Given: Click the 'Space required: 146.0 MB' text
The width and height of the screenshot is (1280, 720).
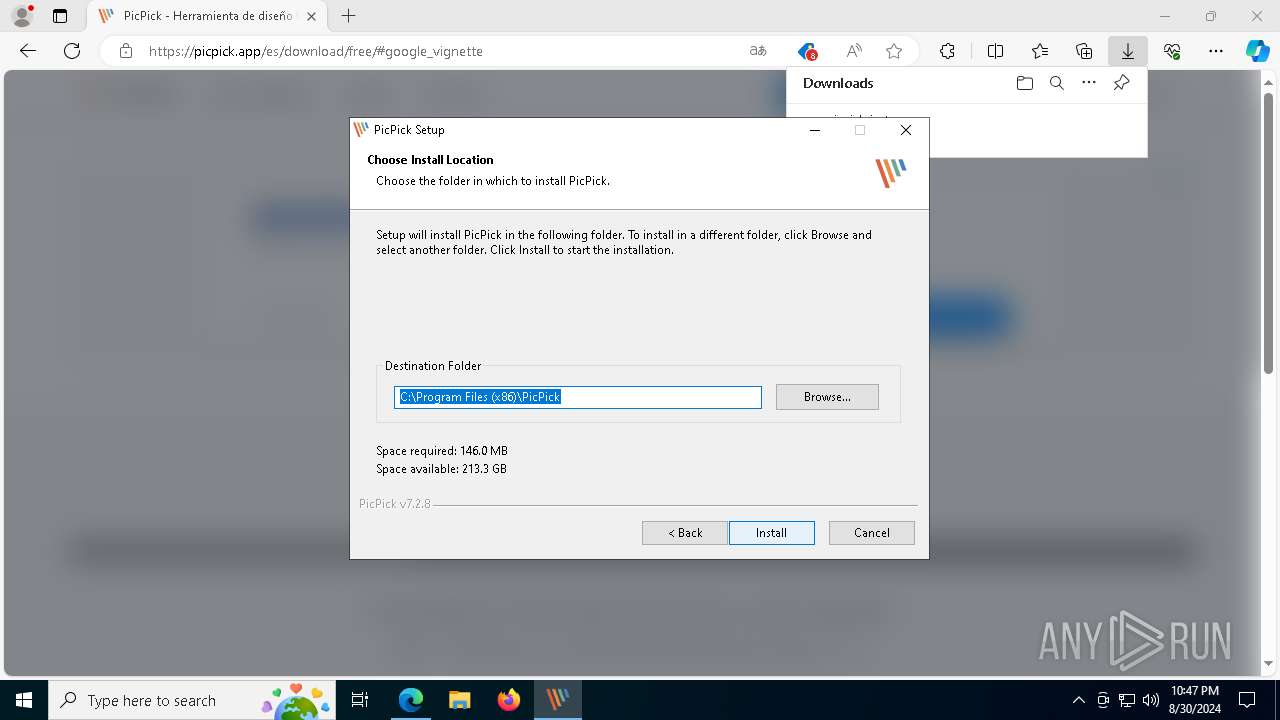Looking at the screenshot, I should click(442, 451).
